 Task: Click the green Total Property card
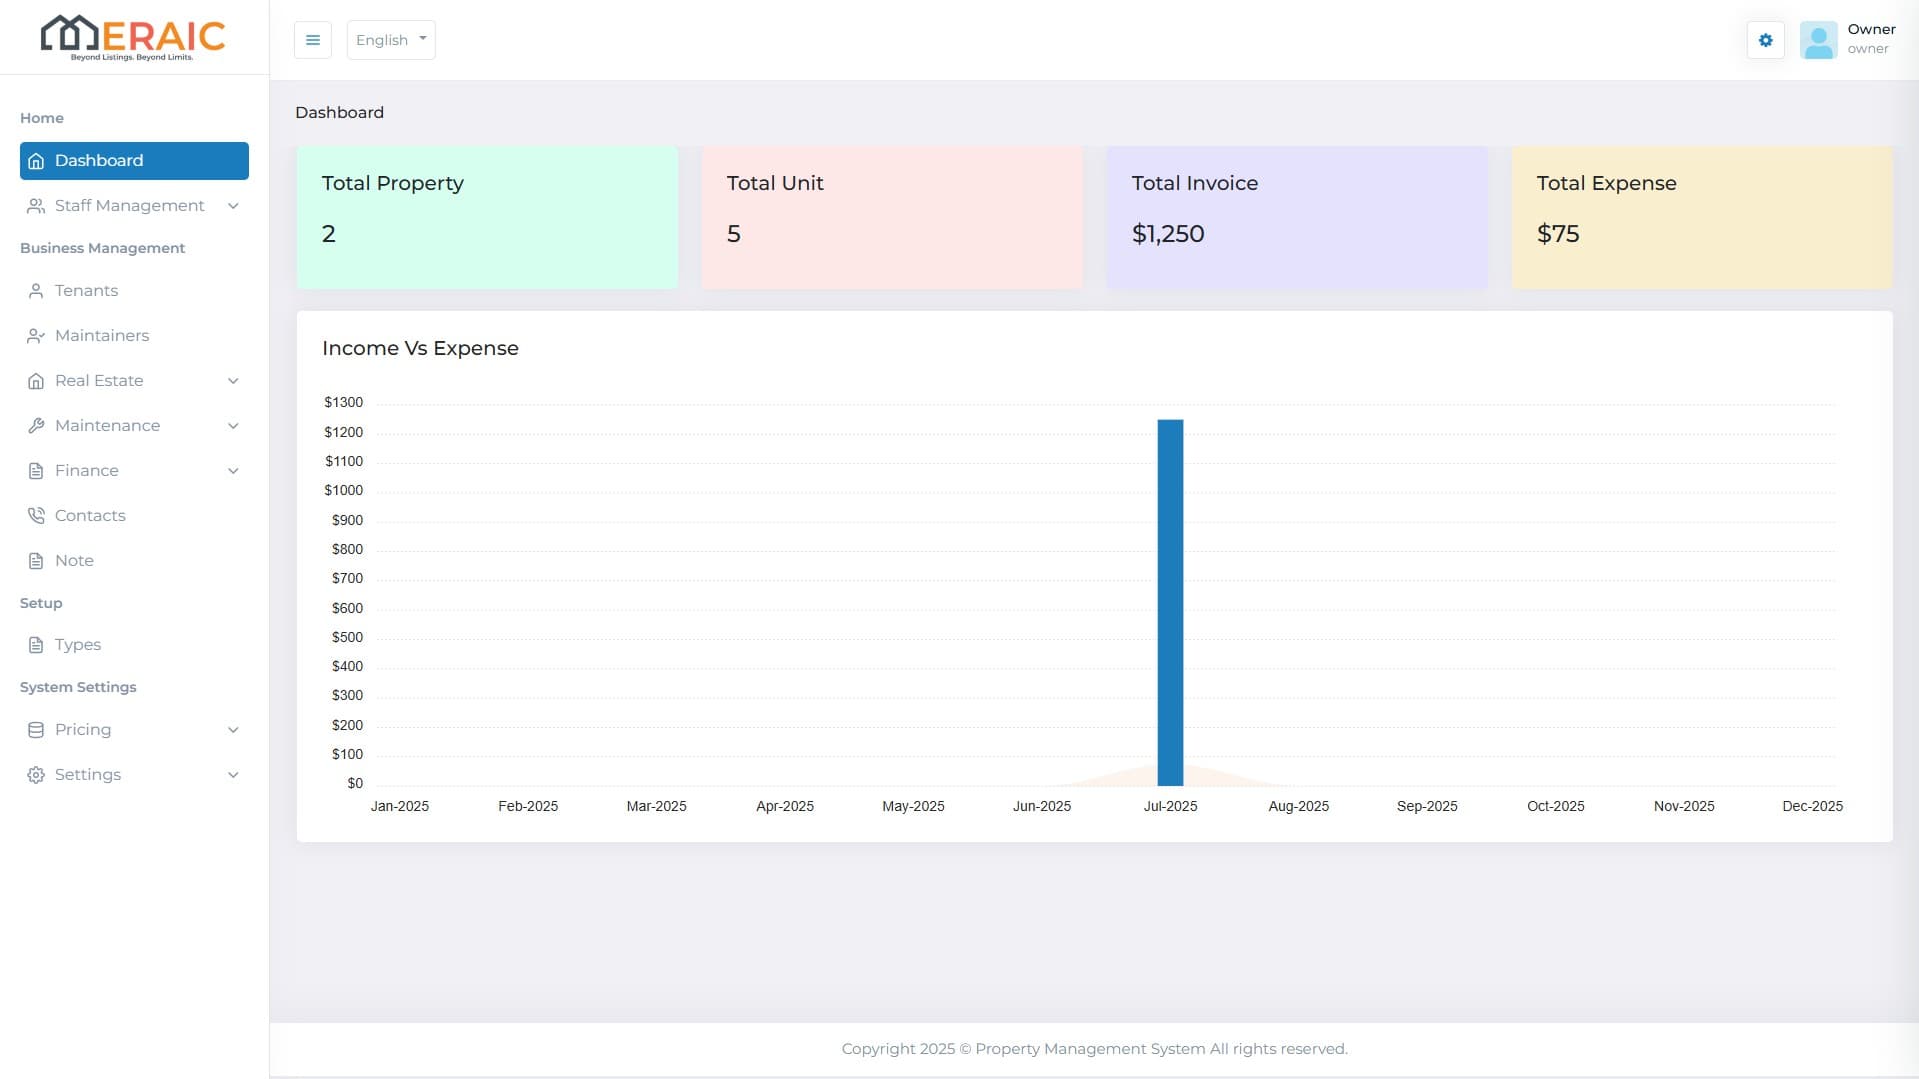pyautogui.click(x=487, y=217)
